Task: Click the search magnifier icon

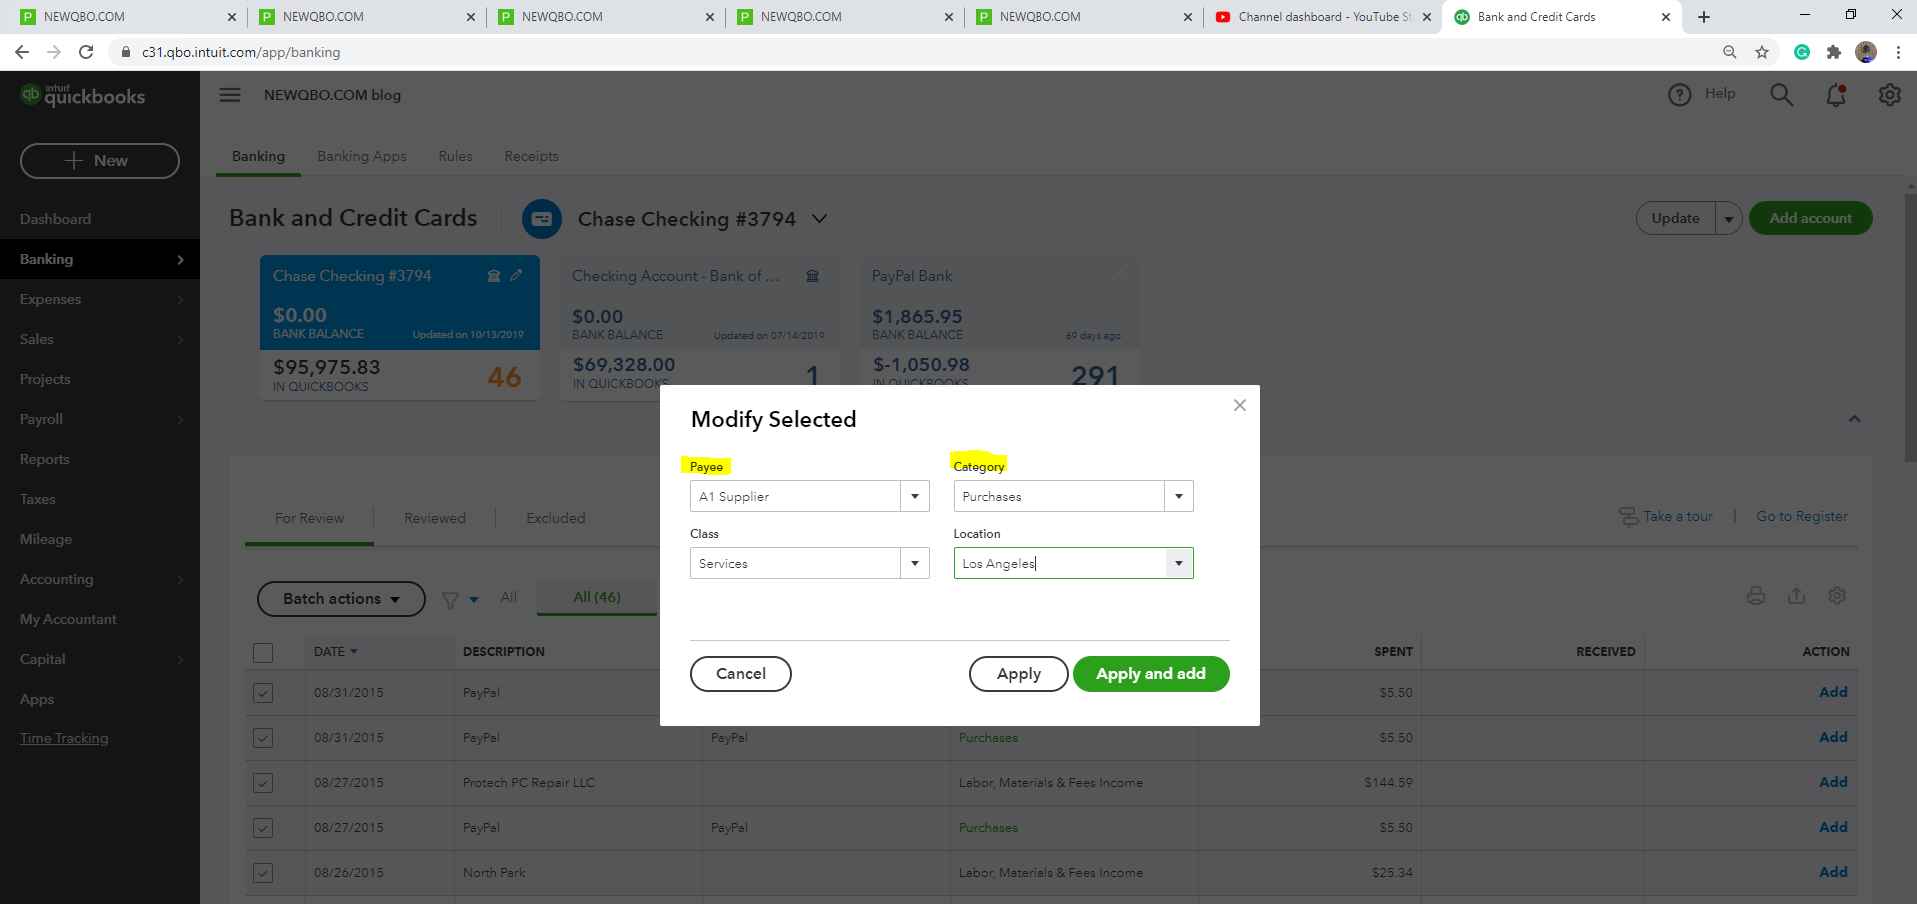Action: 1781,94
